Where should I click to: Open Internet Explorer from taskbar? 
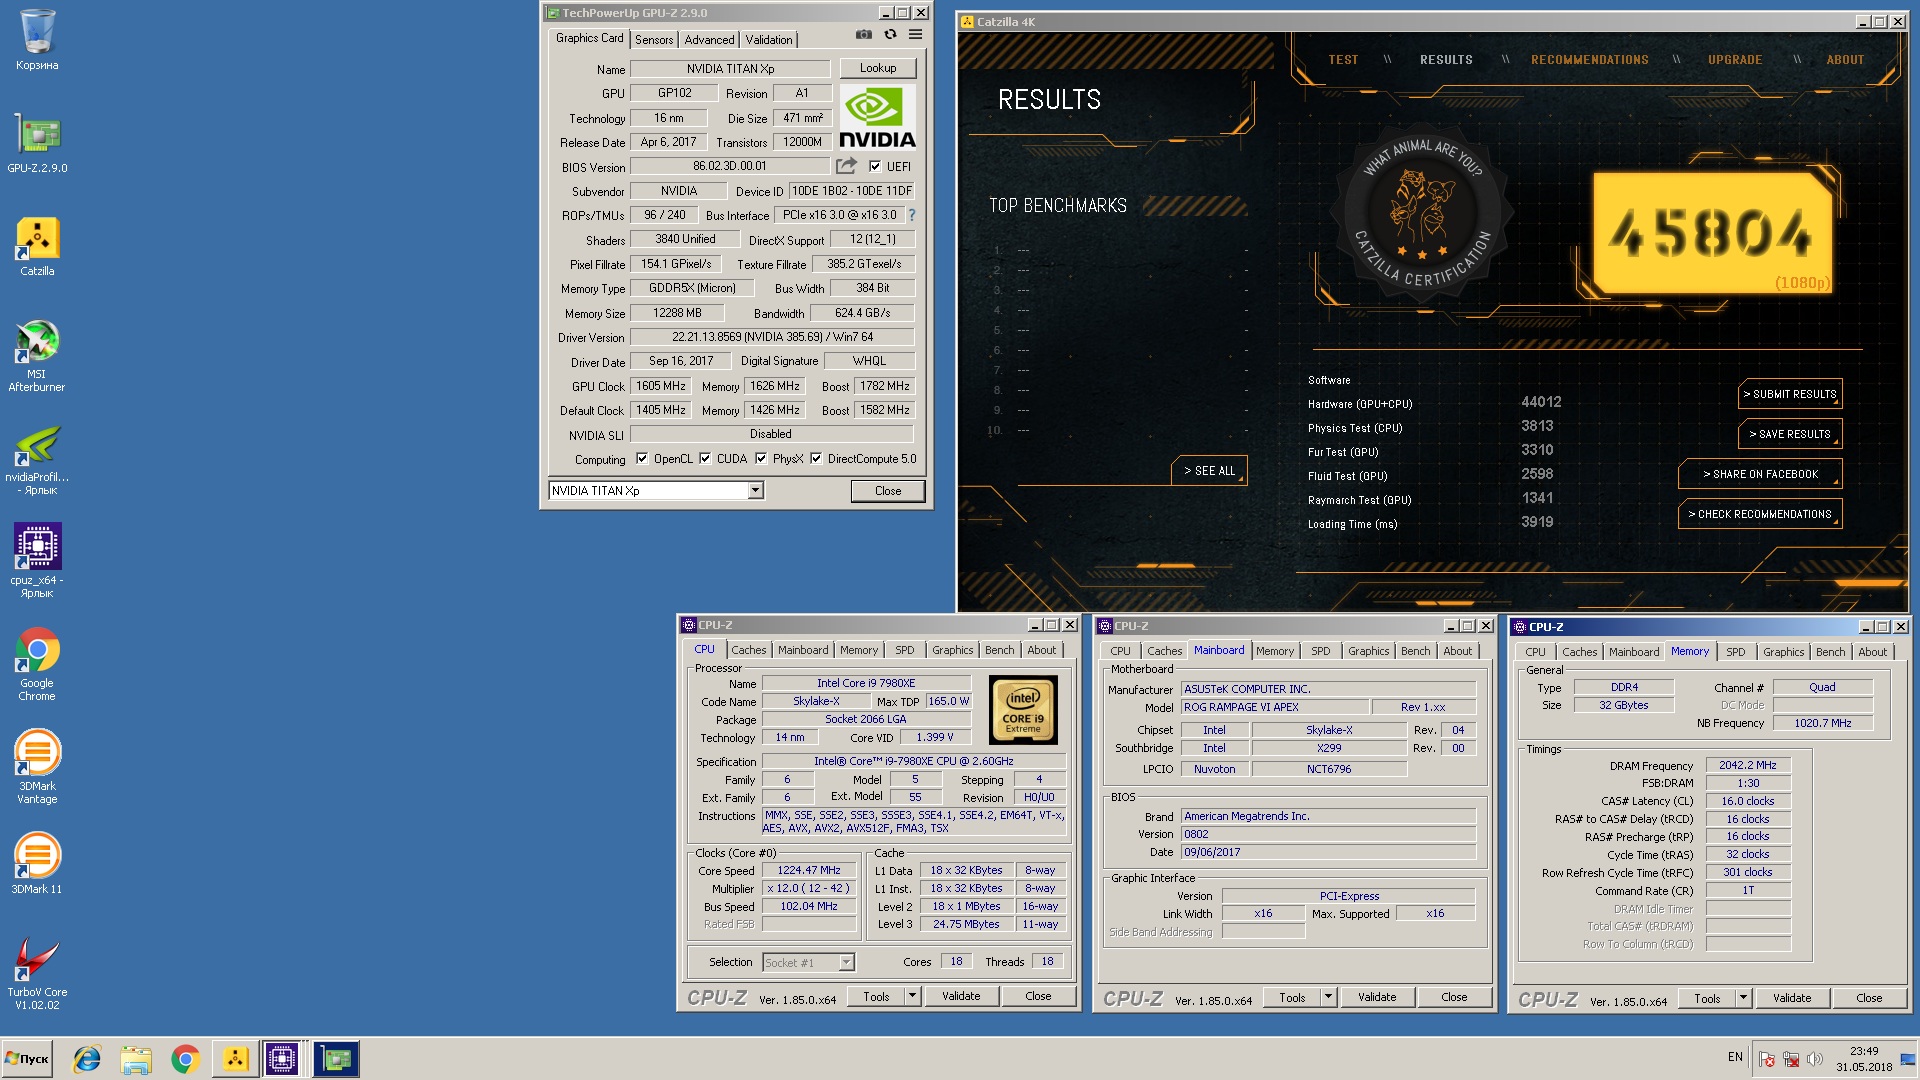[87, 1059]
